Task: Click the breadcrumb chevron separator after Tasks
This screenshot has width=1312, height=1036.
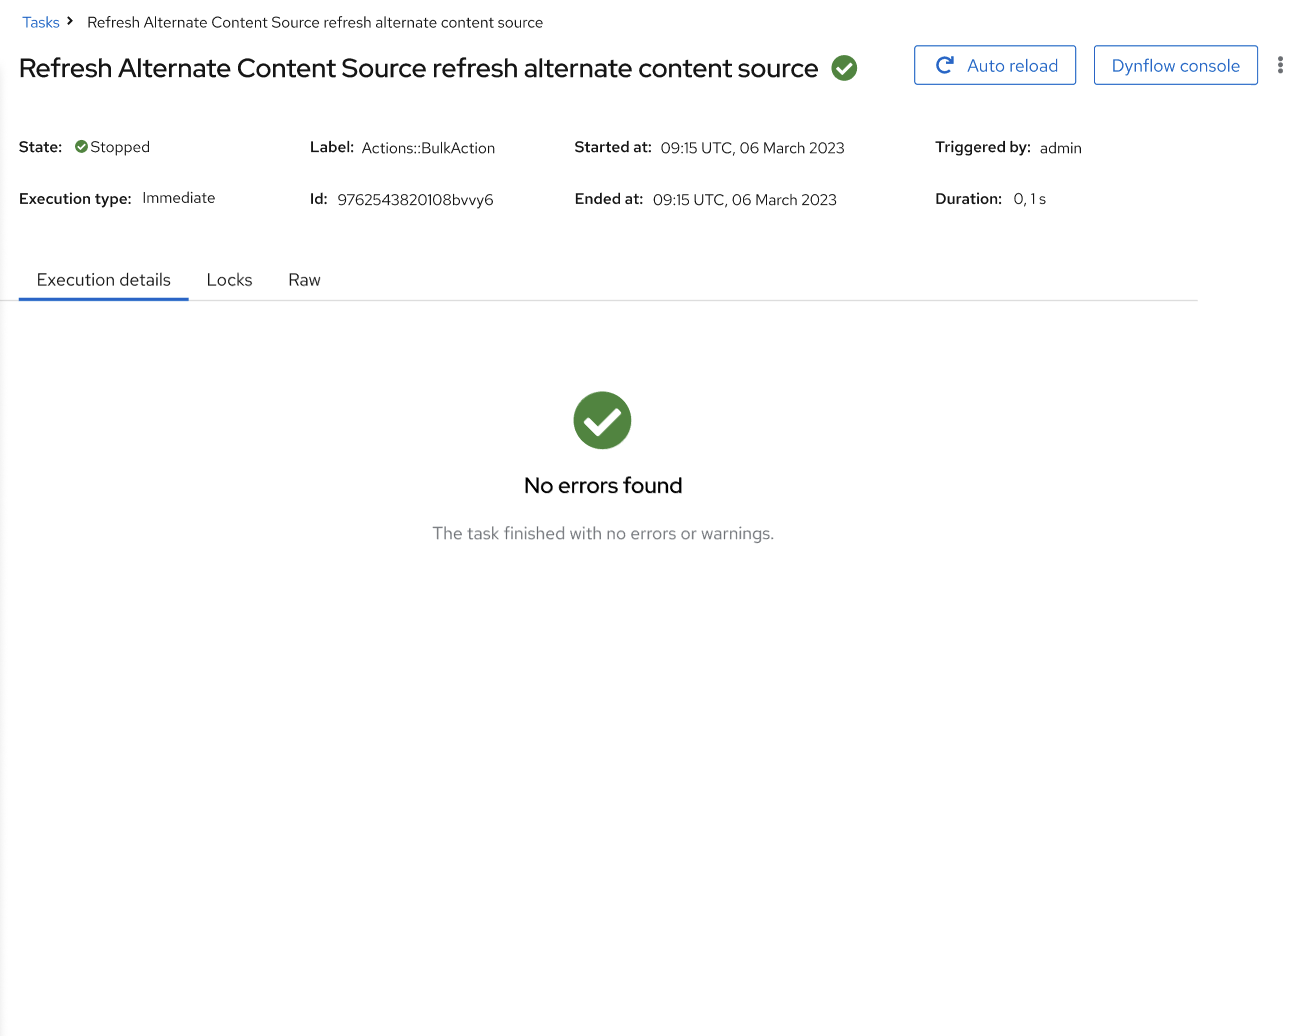Action: (x=70, y=21)
